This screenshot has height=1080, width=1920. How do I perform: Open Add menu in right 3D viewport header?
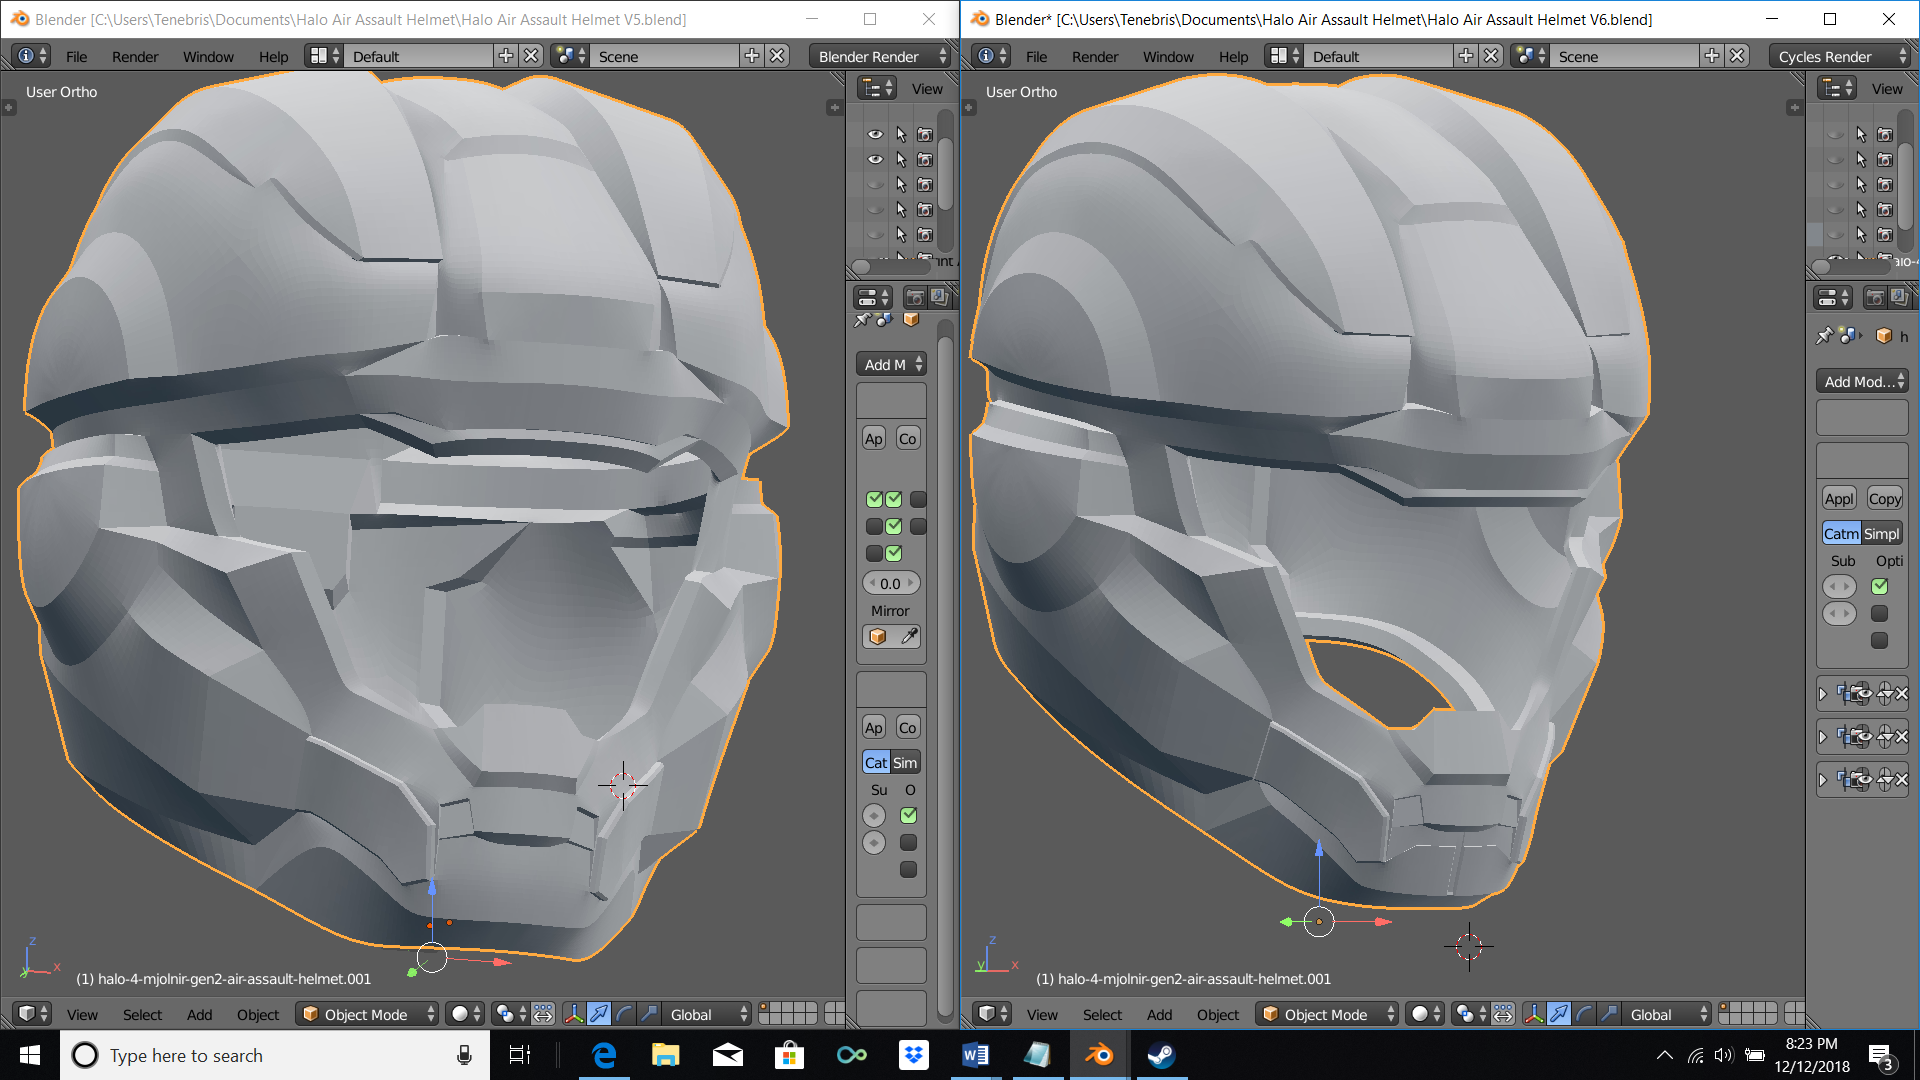[1159, 1014]
